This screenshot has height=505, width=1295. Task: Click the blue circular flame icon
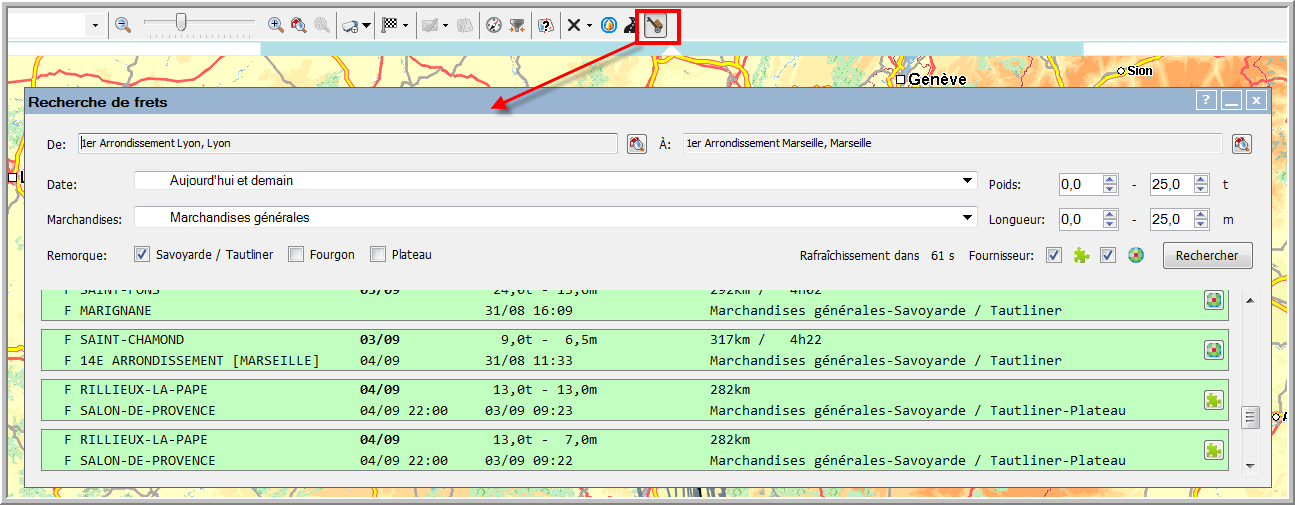608,25
